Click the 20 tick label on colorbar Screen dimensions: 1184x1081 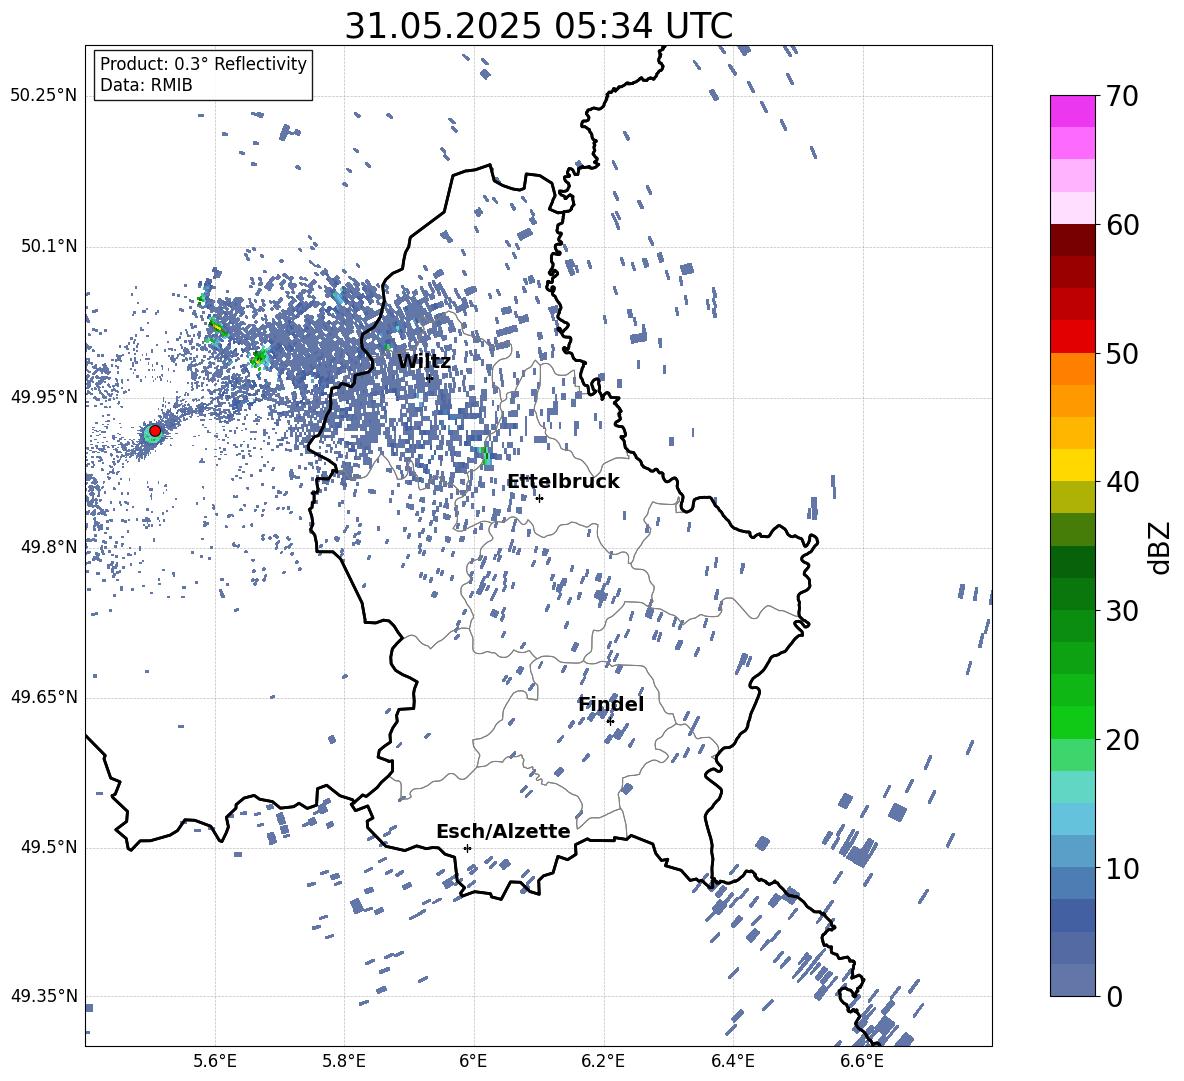1122,739
